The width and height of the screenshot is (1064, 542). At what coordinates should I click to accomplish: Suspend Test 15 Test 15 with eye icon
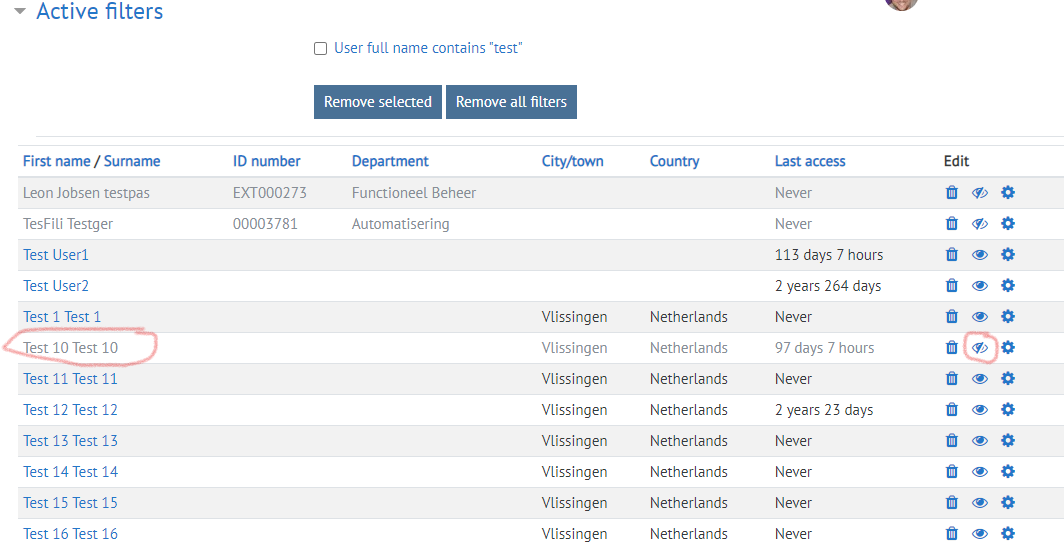[x=979, y=503]
